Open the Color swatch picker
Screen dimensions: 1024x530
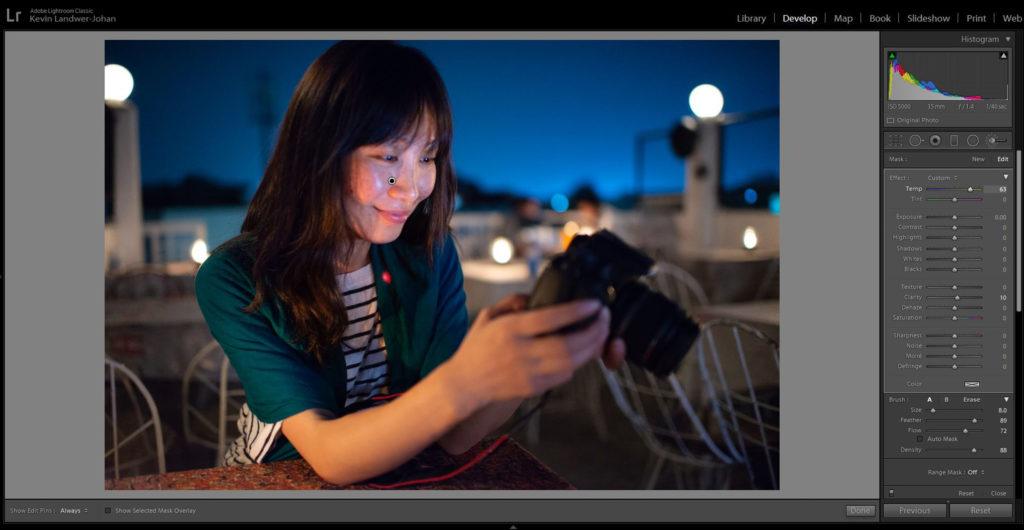[x=971, y=384]
